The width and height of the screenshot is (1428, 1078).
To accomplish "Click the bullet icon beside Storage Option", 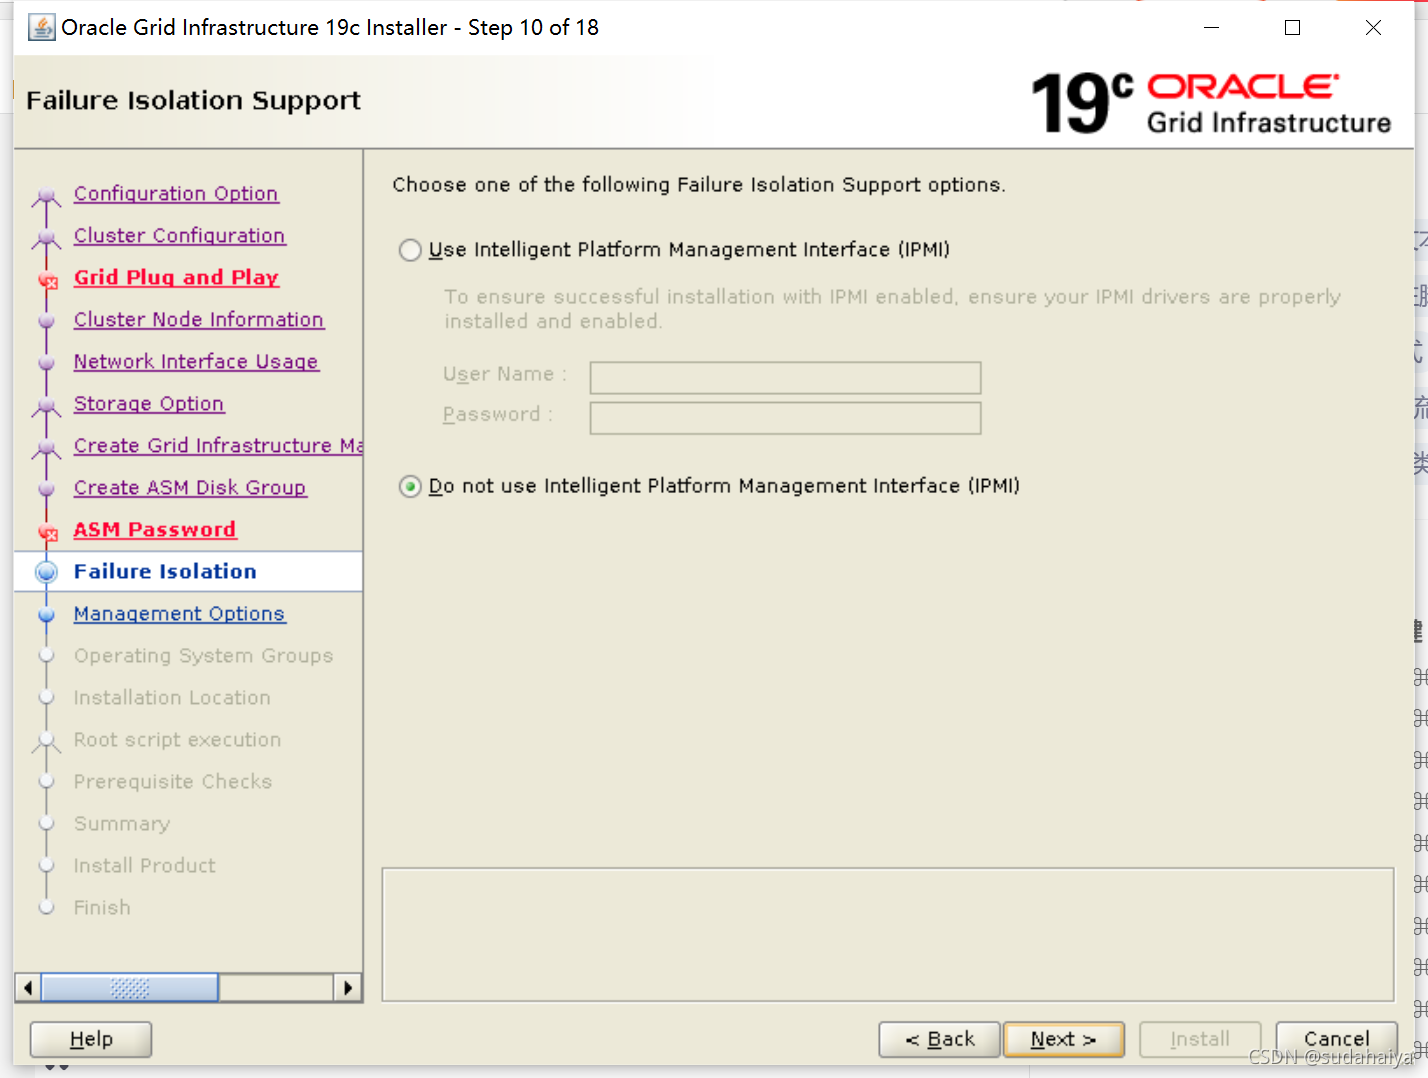I will 46,407.
